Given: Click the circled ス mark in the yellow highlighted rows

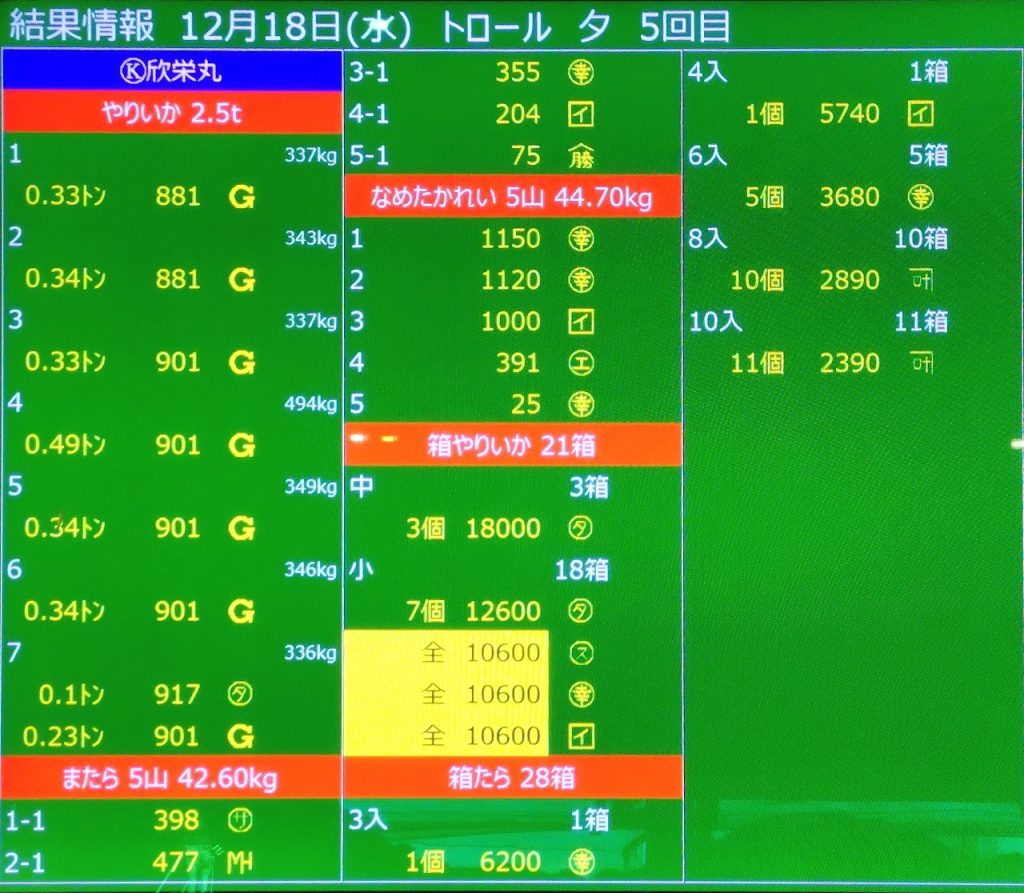Looking at the screenshot, I should (580, 653).
